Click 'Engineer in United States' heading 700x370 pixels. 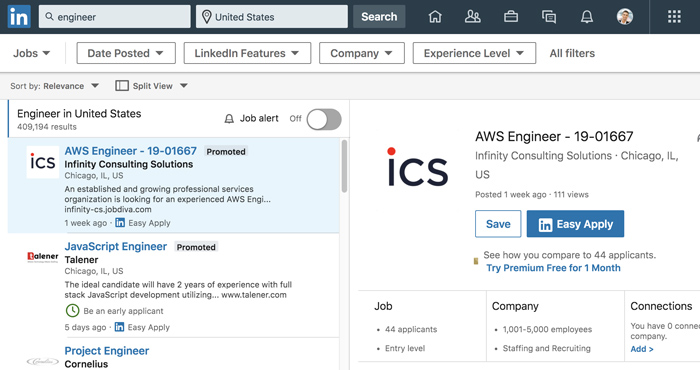[x=79, y=114]
